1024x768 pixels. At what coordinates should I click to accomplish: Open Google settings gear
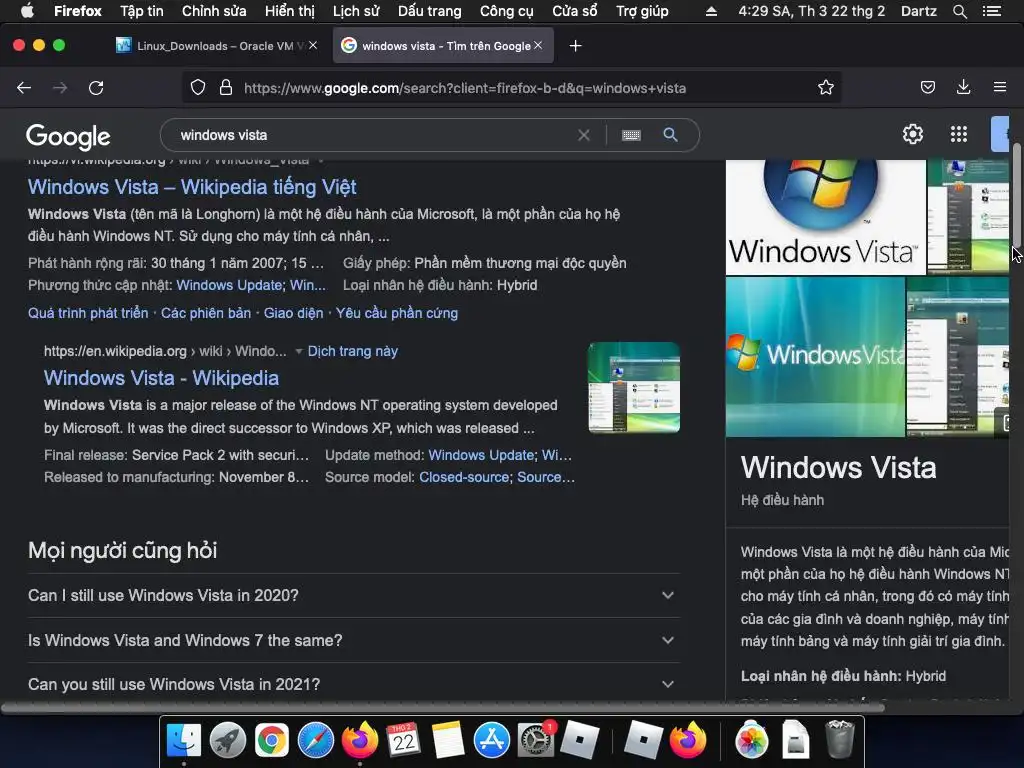[912, 134]
